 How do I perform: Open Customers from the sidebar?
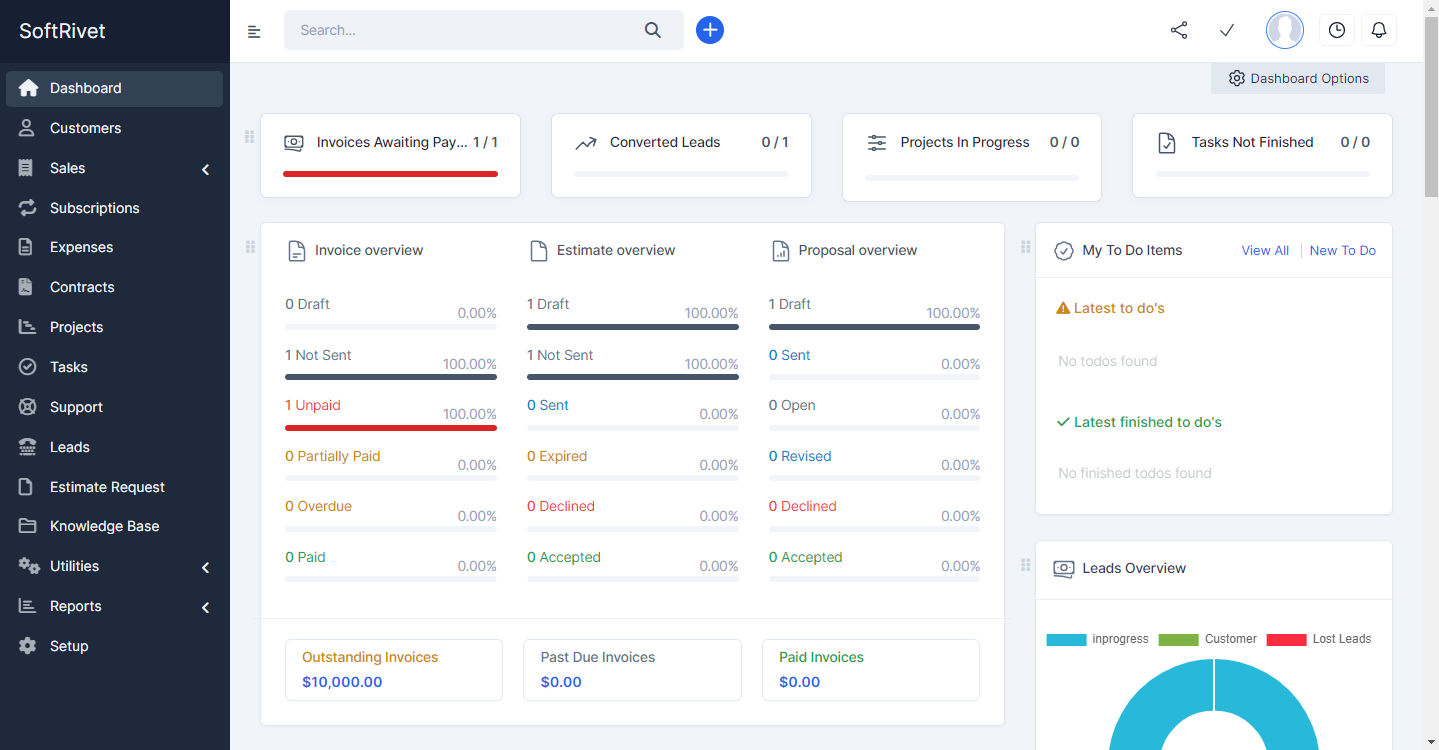(85, 128)
